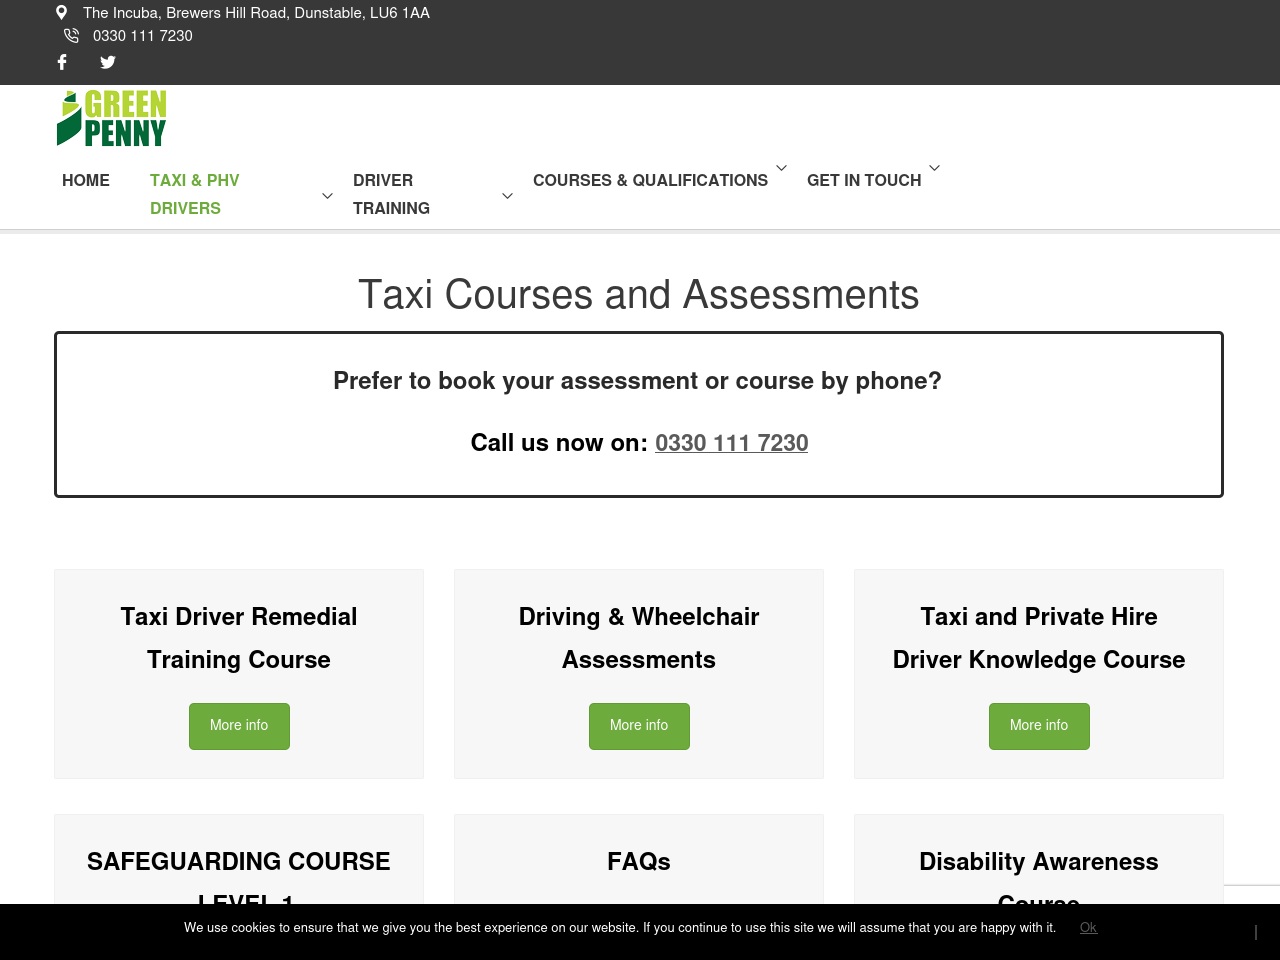Screen dimensions: 1280x960
Task: Click More info under Taxi Driver Remedial Training
Action: pyautogui.click(x=239, y=726)
